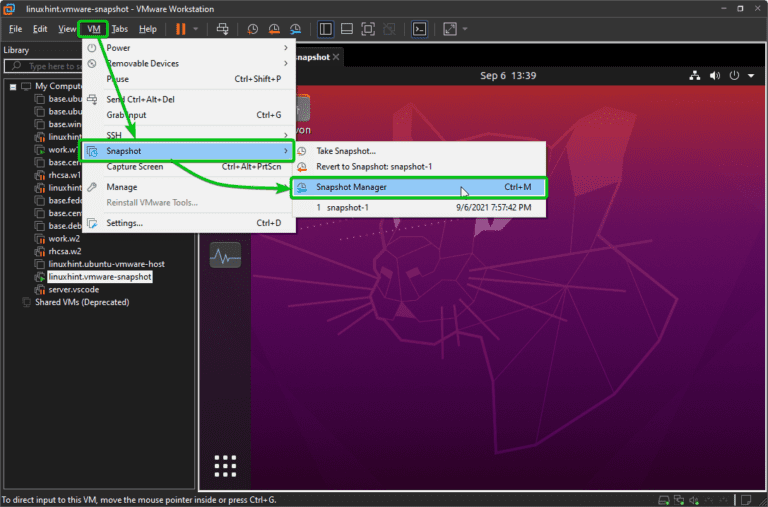Expand the Power submenu
Viewport: 768px width, 507px height.
point(189,48)
